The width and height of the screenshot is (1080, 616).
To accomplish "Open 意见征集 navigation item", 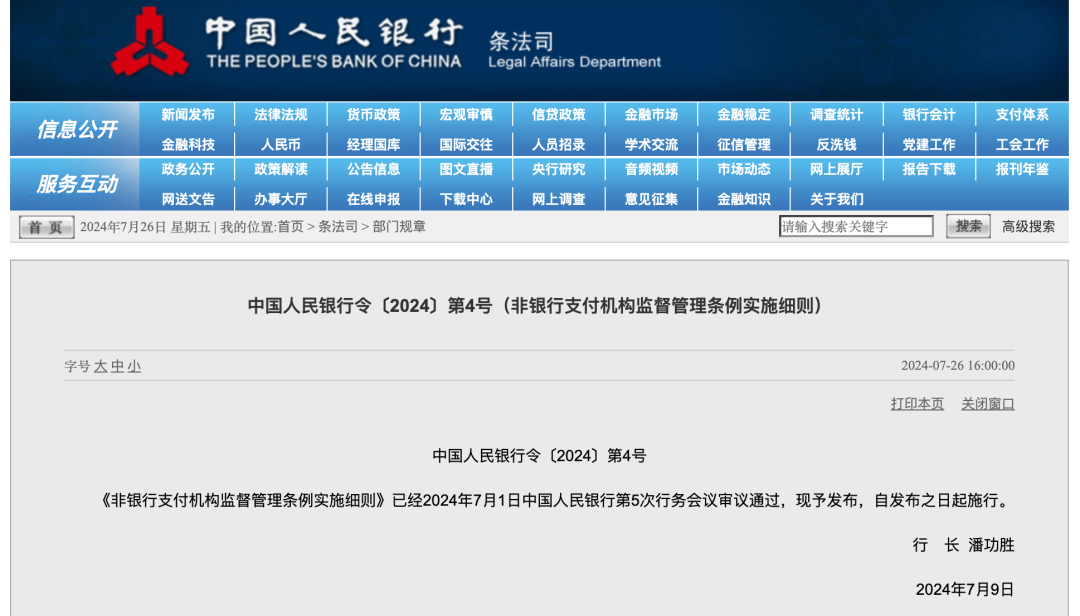I will 651,200.
